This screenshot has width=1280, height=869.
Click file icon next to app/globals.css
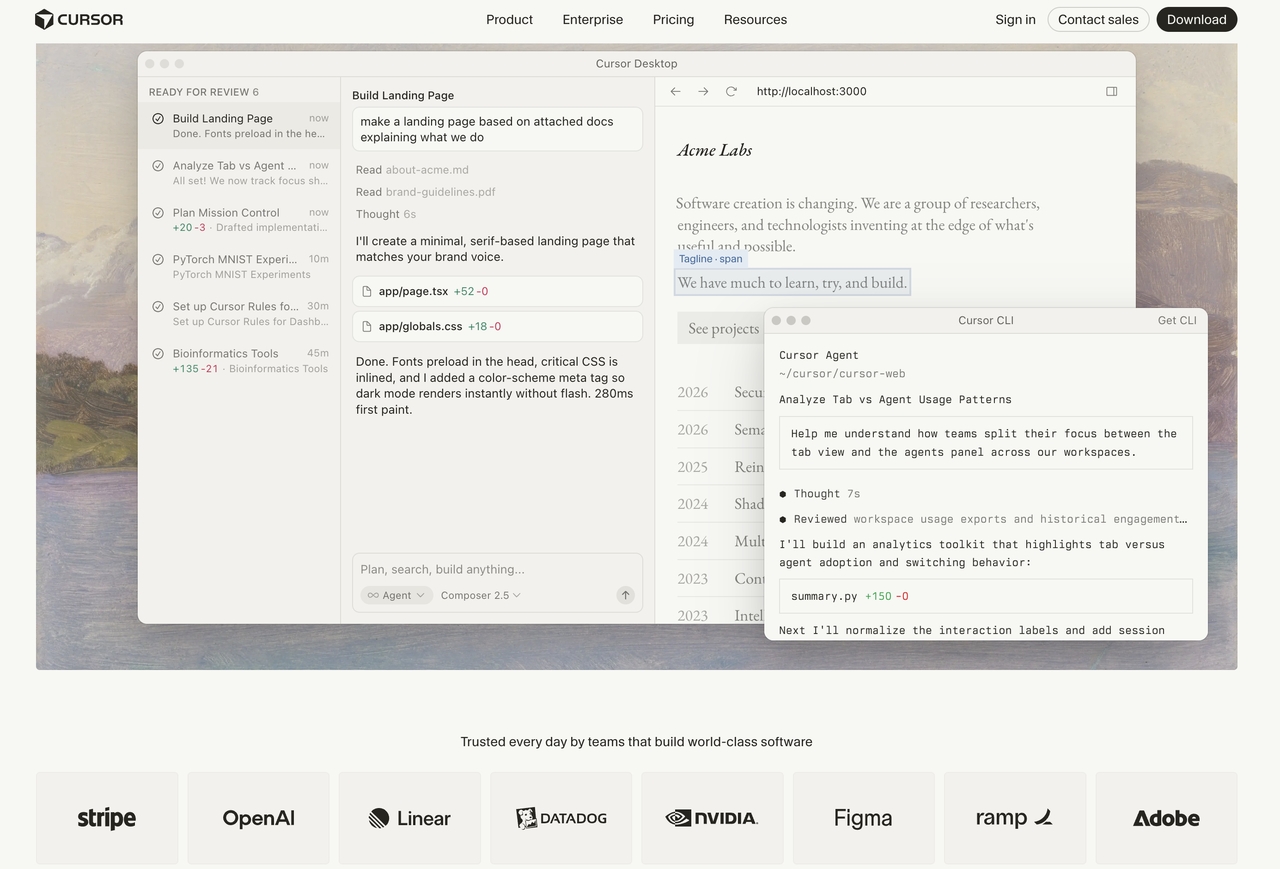point(367,326)
